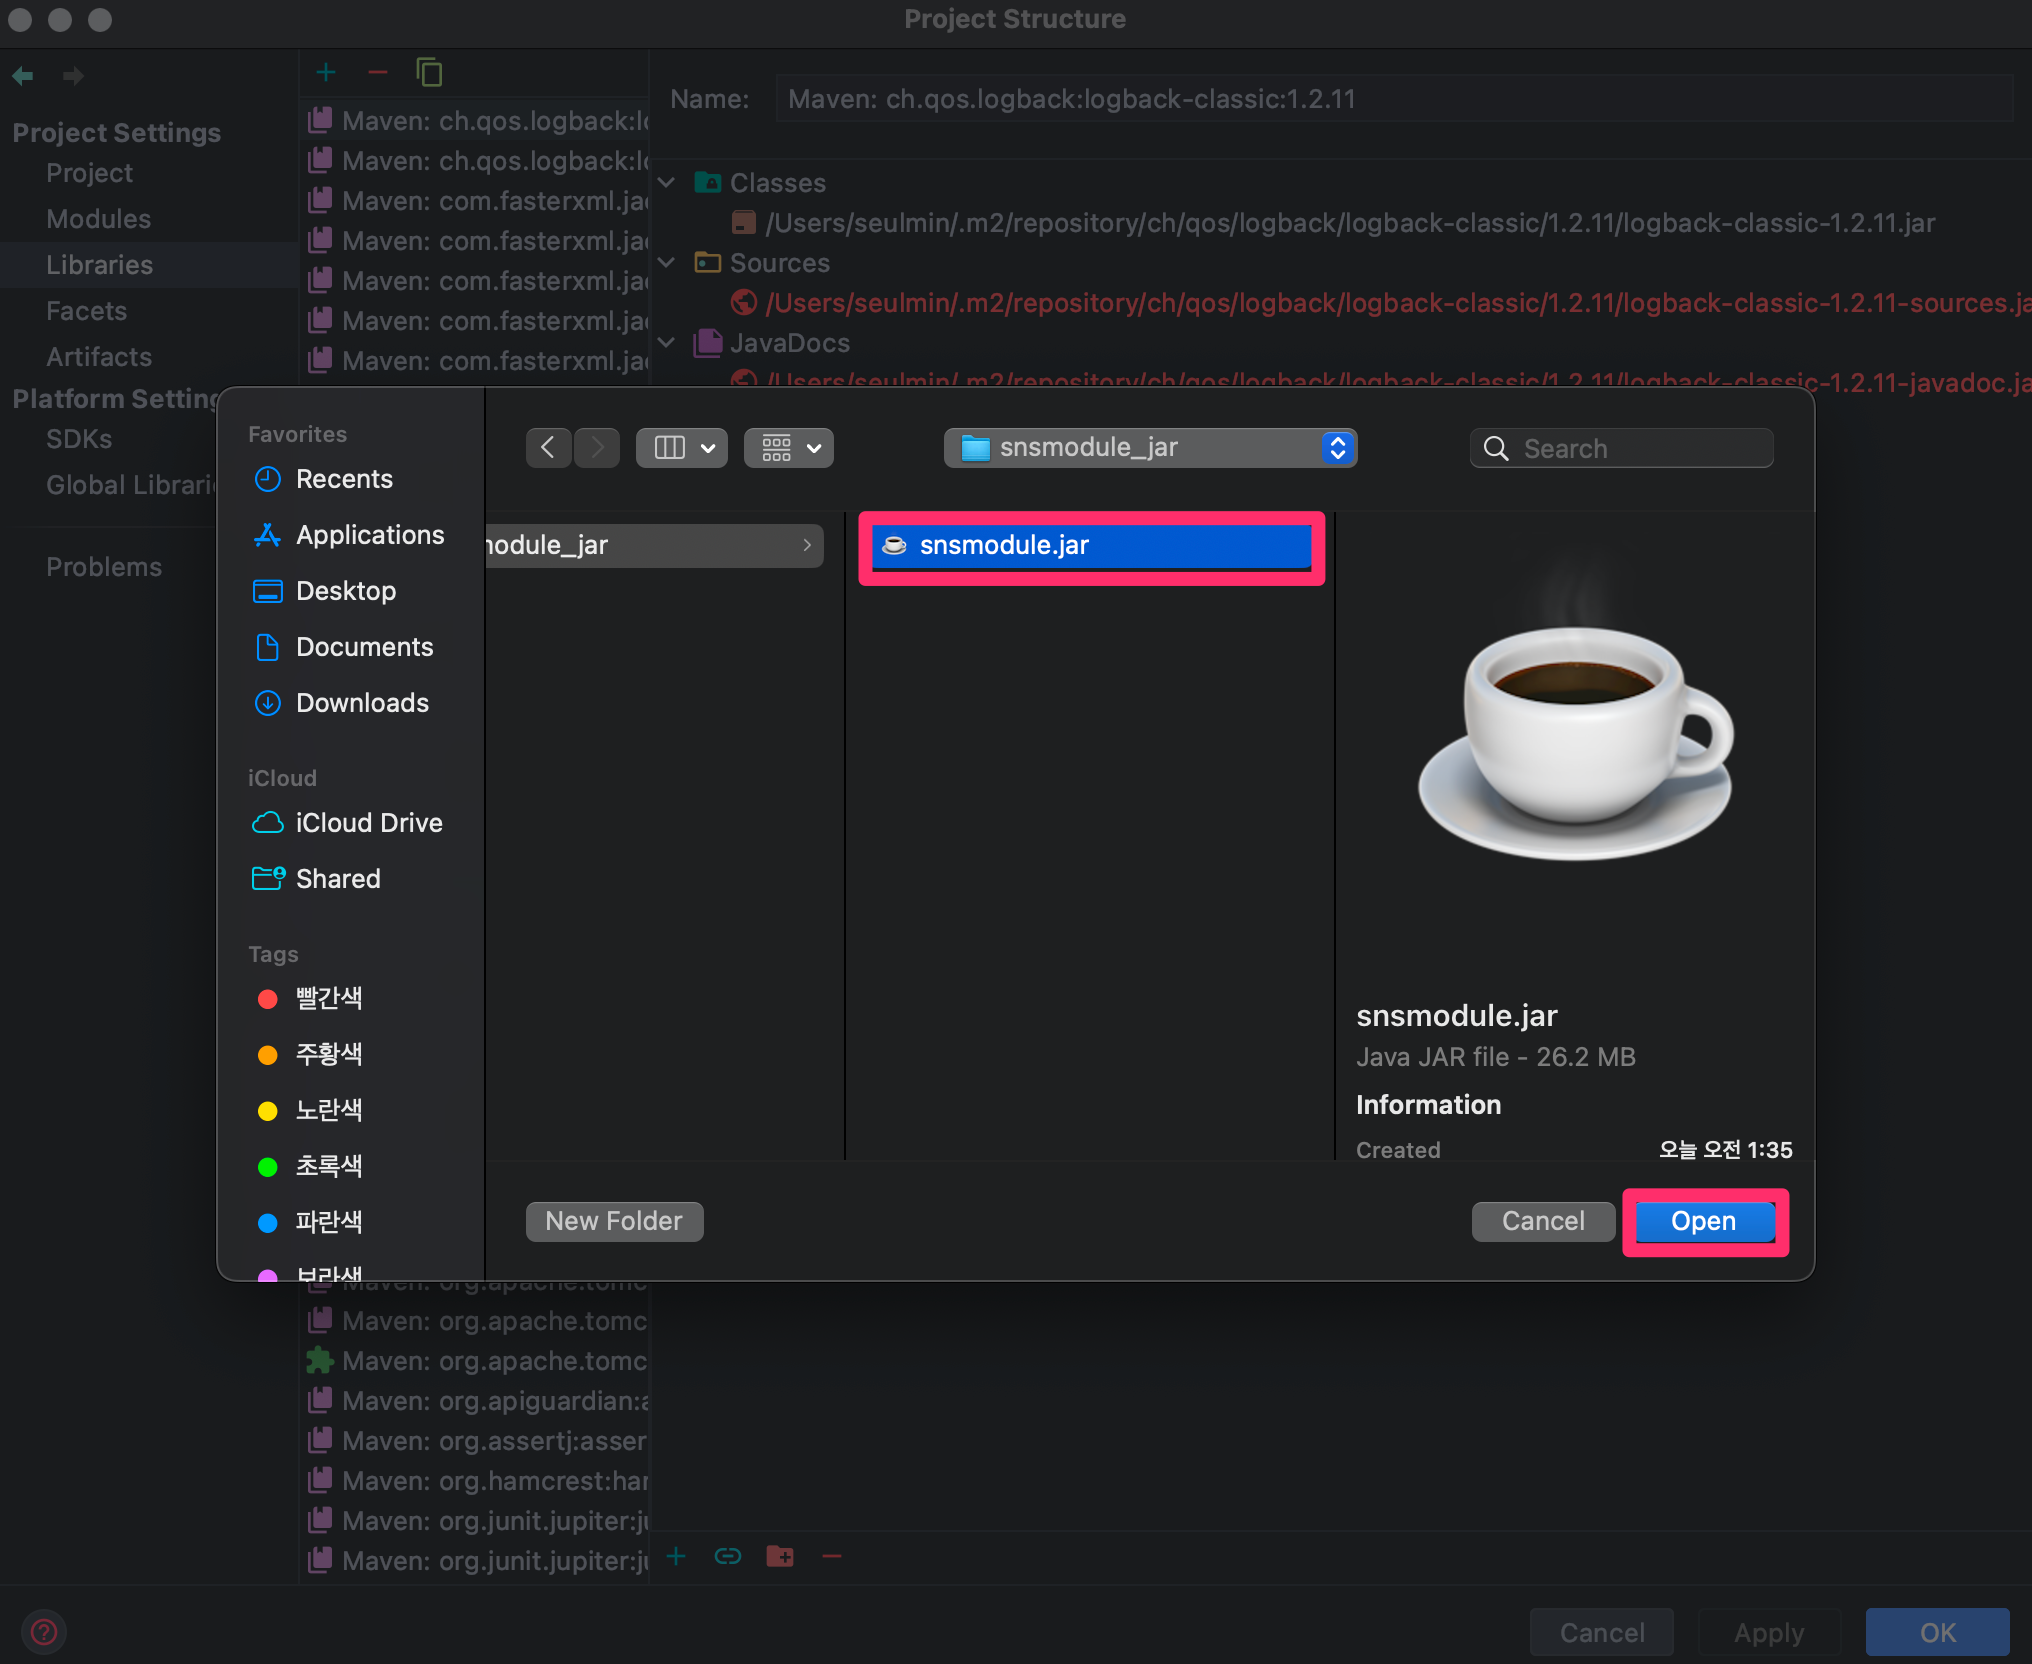Open the group-by grid dropdown
Image resolution: width=2032 pixels, height=1664 pixels.
789,447
